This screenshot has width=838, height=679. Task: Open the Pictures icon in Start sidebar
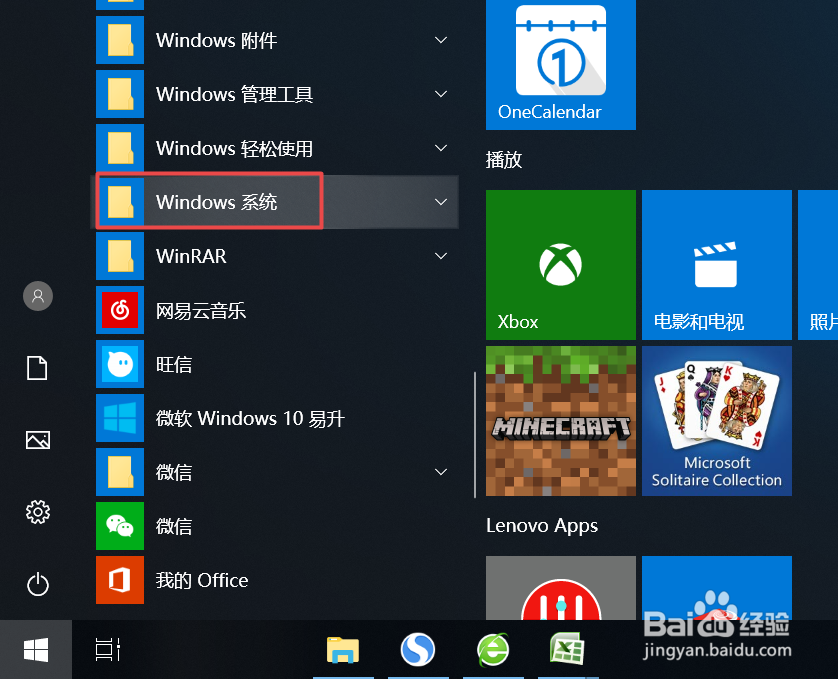[x=38, y=440]
